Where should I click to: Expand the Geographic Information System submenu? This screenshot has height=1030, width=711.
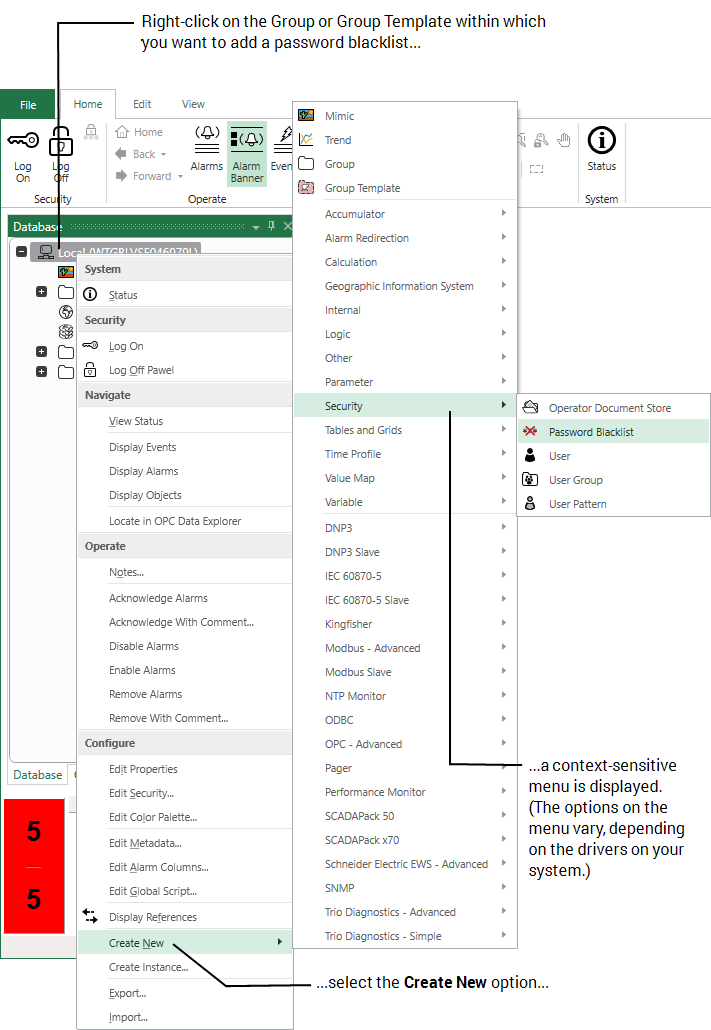click(404, 286)
